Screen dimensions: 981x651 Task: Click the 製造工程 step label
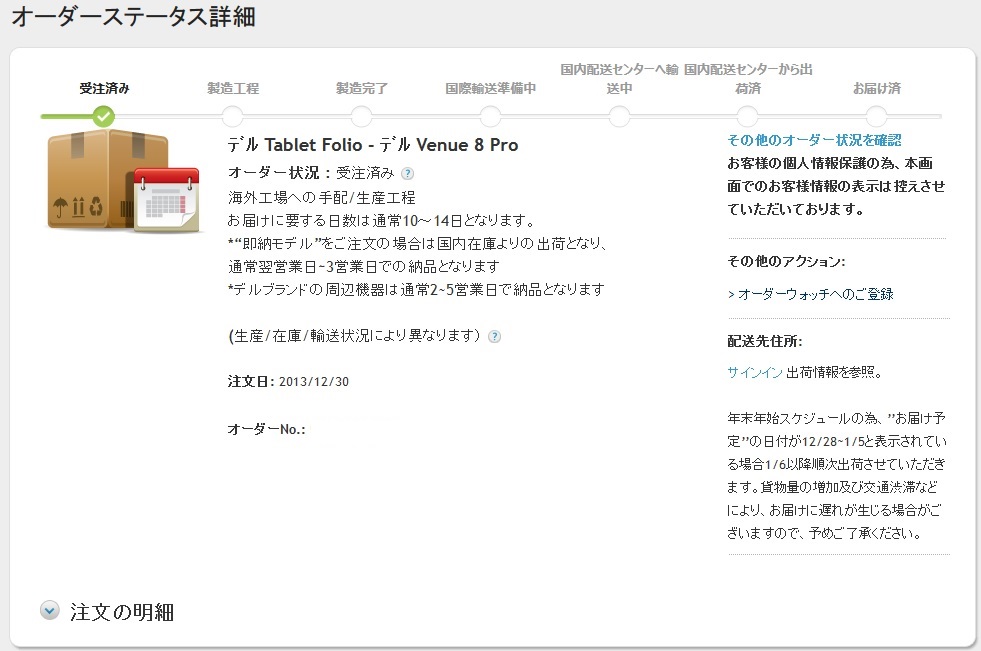tap(233, 88)
